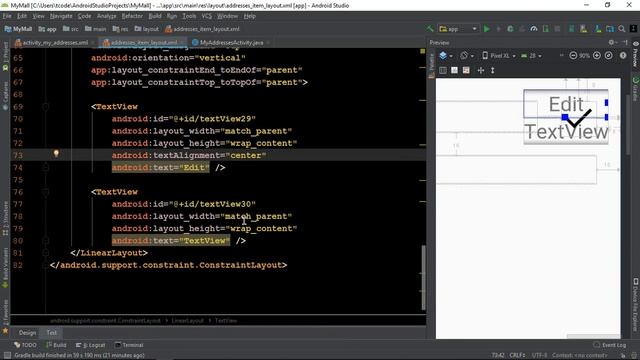Select the Edit text in layout preview

click(566, 104)
